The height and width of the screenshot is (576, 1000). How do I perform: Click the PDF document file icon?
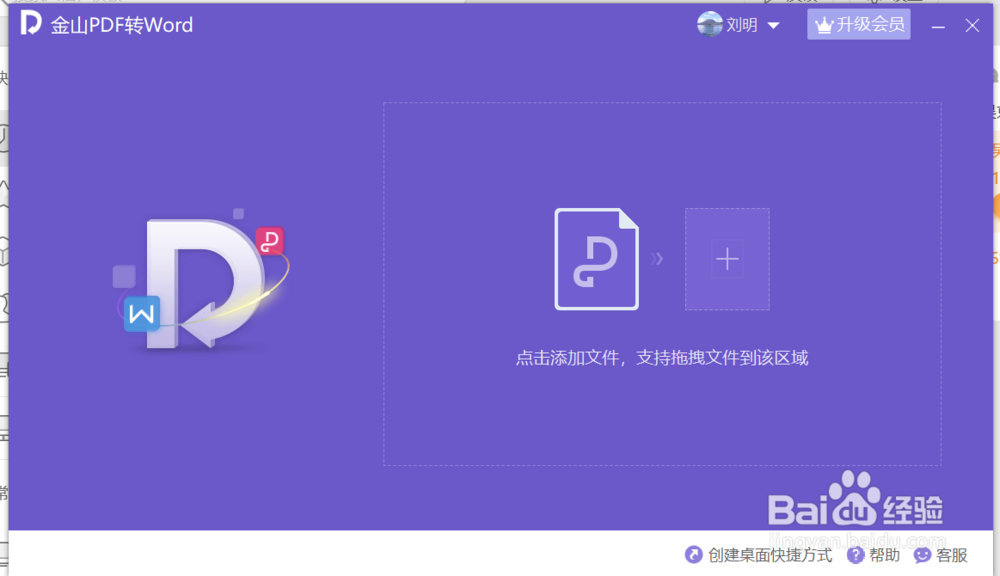[x=596, y=259]
